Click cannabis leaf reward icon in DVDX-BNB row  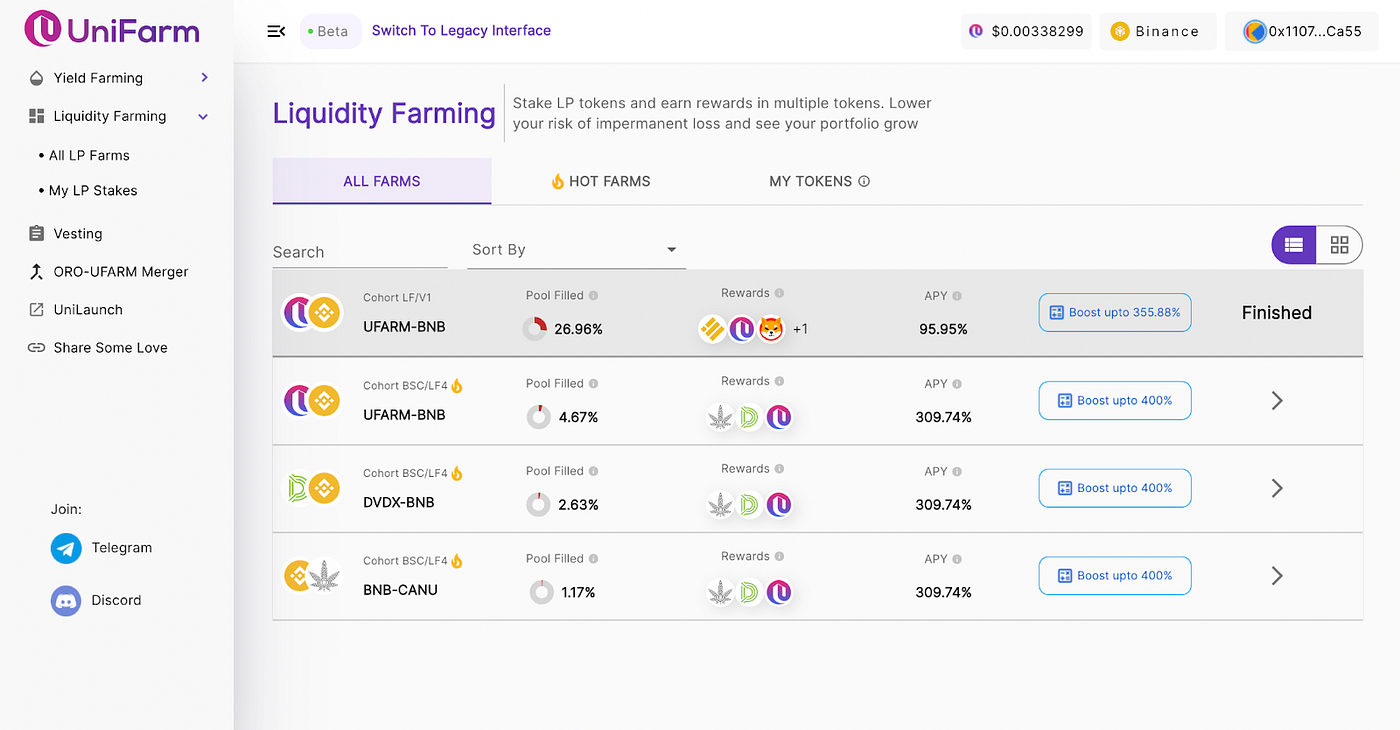click(720, 504)
